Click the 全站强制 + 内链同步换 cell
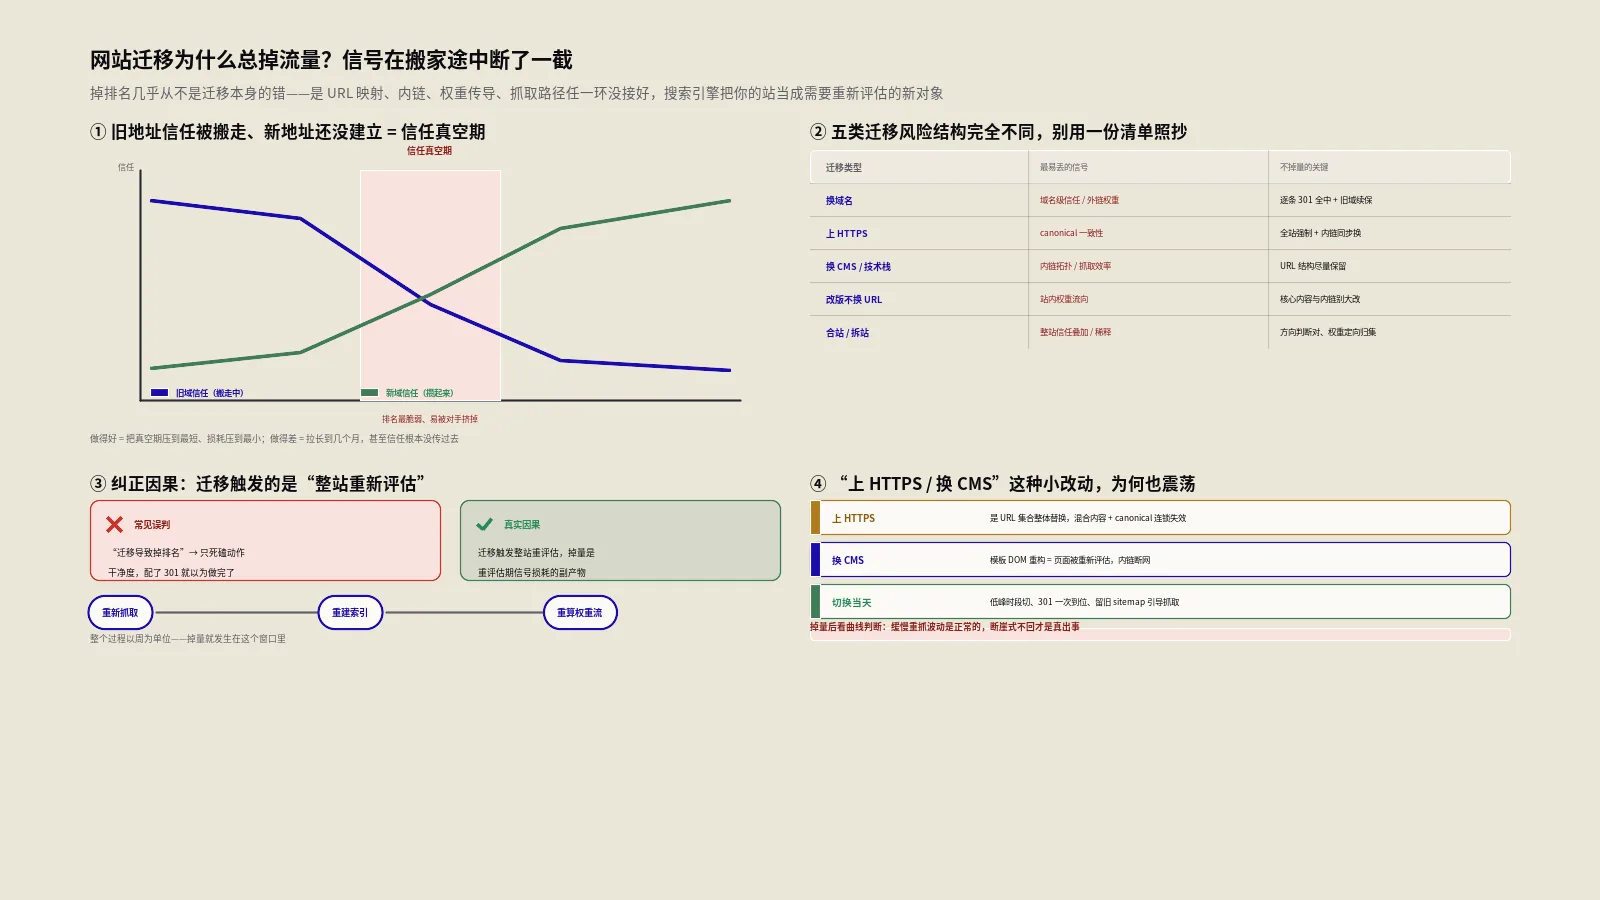 pyautogui.click(x=1320, y=233)
